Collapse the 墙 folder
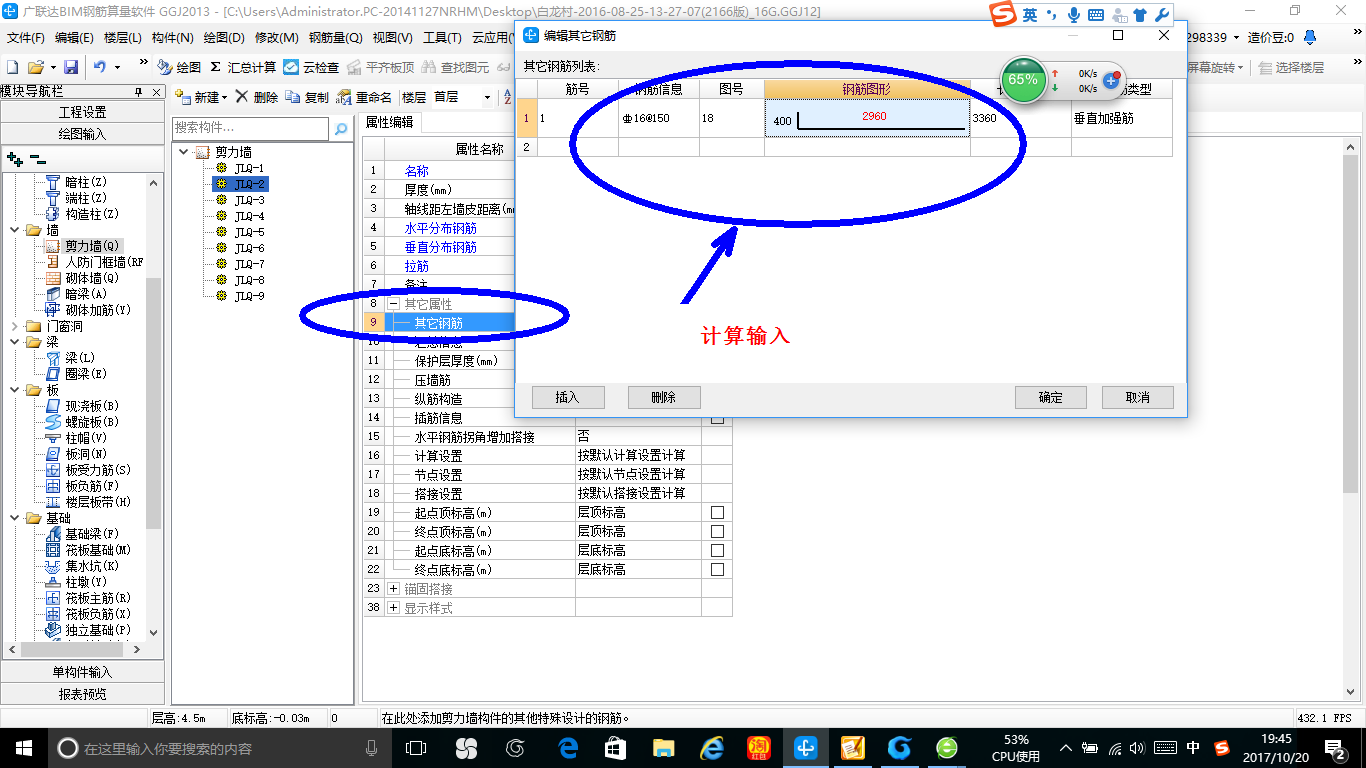This screenshot has height=768, width=1366. 13,230
